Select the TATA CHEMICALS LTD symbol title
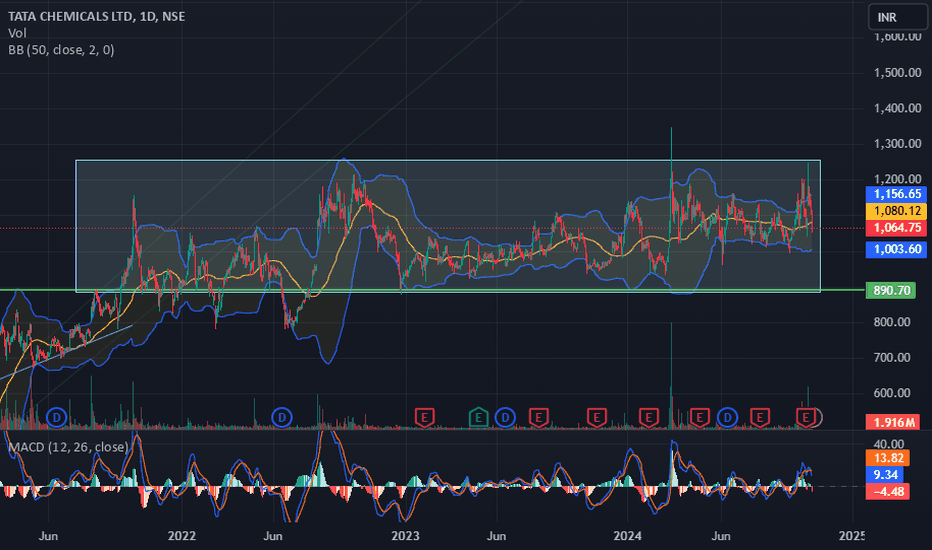 [x=70, y=16]
